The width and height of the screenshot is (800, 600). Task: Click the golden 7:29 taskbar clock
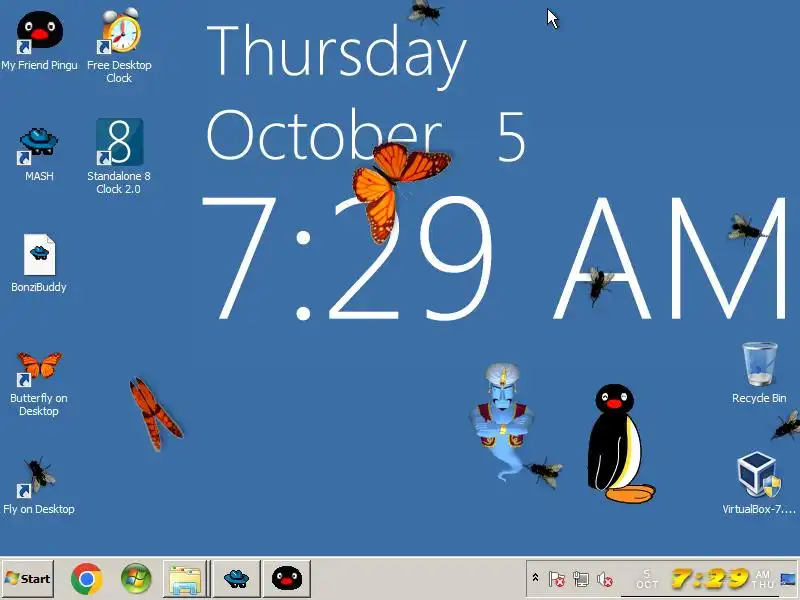click(x=710, y=579)
